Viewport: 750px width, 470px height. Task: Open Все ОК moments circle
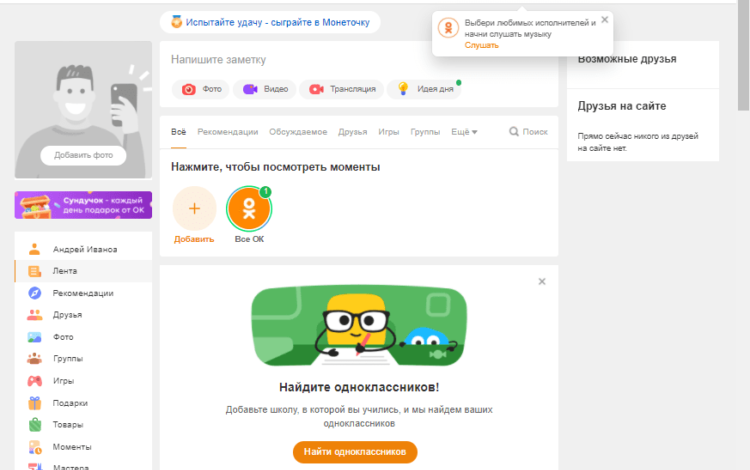249,208
